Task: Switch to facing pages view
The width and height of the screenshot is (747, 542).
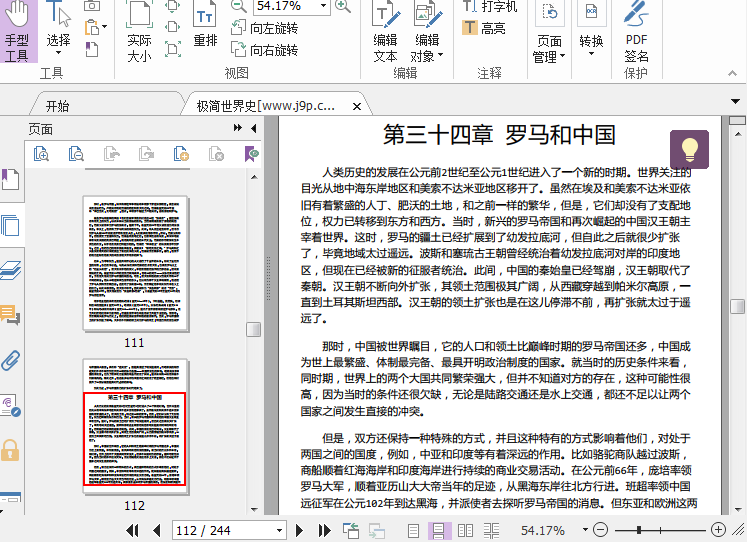Action: click(x=465, y=530)
